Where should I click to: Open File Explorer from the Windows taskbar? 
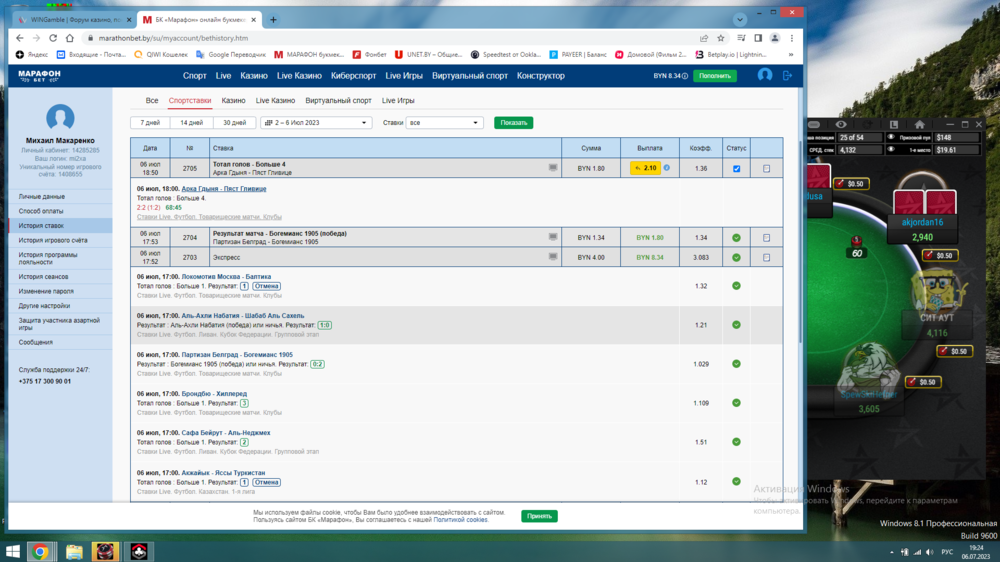pos(74,551)
